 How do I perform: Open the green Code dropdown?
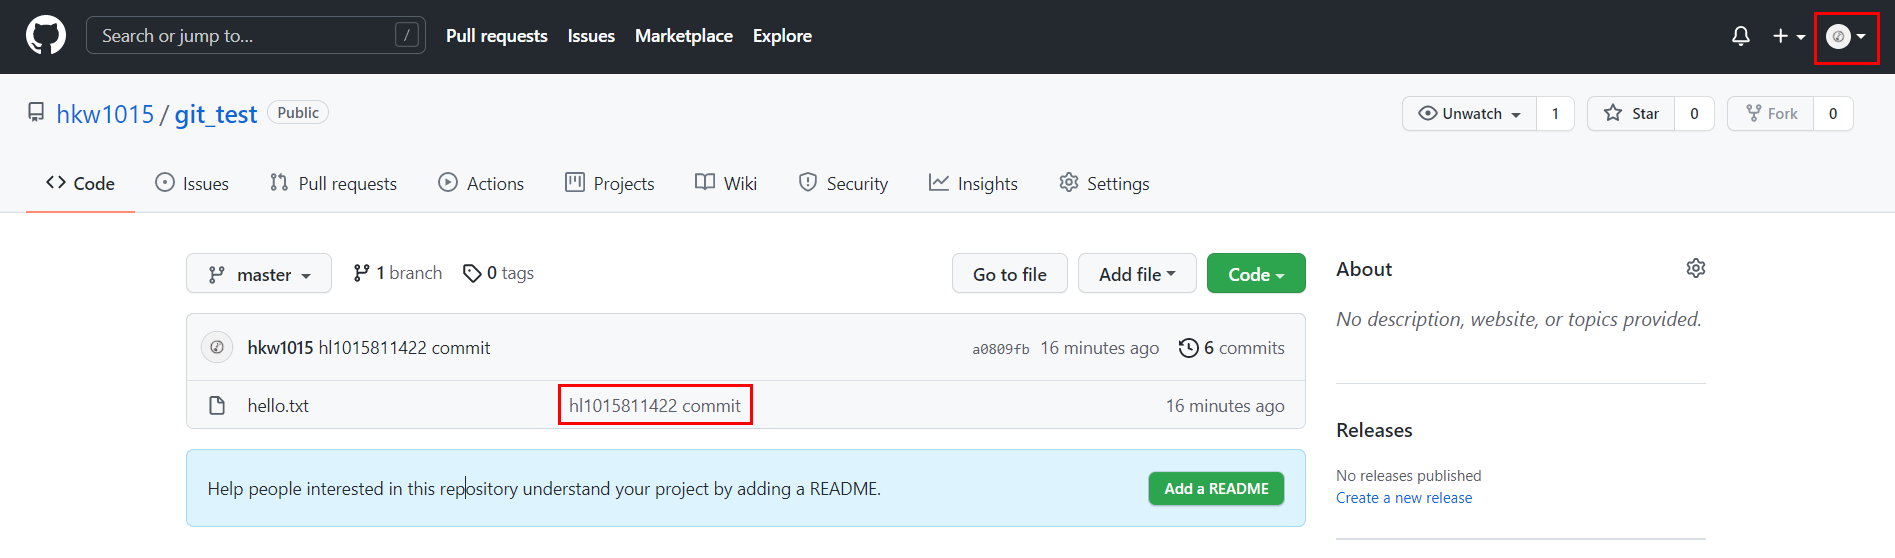click(x=1256, y=273)
